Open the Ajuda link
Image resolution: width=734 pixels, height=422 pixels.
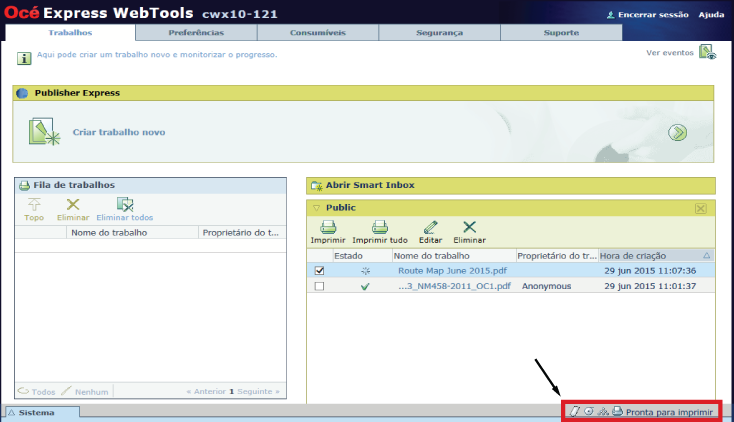[x=711, y=15]
